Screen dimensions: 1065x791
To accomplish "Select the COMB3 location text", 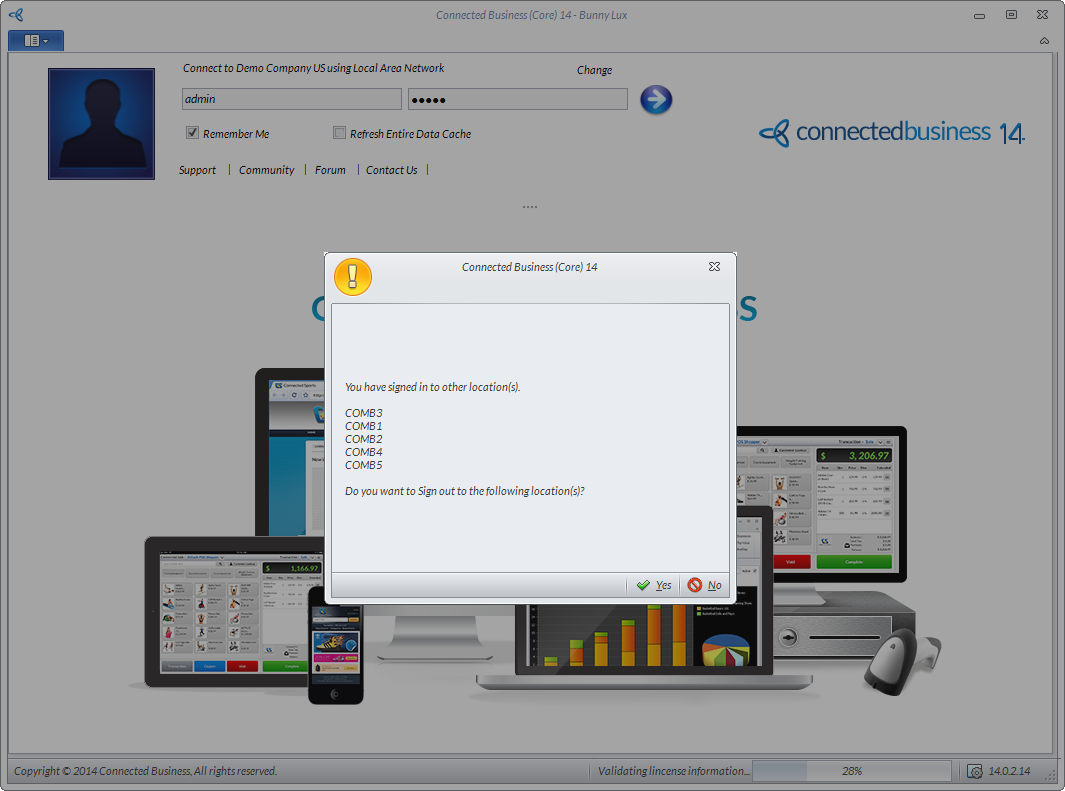I will [x=363, y=413].
